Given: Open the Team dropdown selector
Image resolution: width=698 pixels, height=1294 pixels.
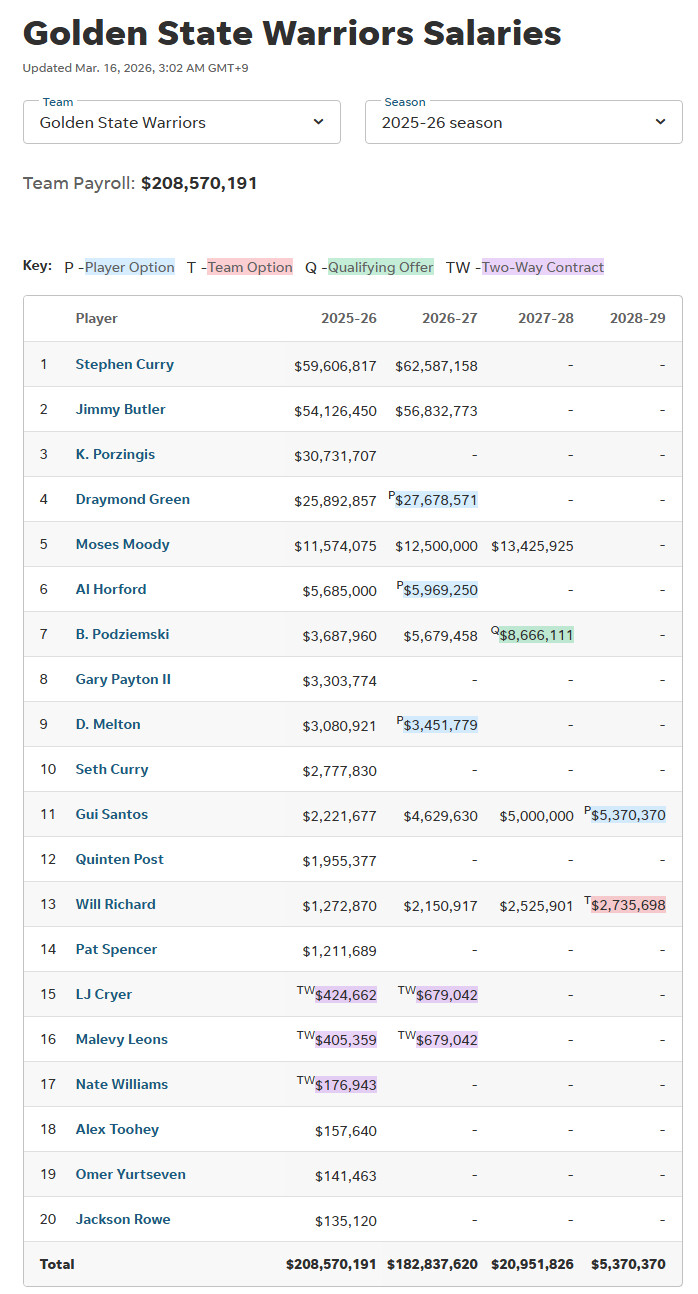Looking at the screenshot, I should [180, 122].
